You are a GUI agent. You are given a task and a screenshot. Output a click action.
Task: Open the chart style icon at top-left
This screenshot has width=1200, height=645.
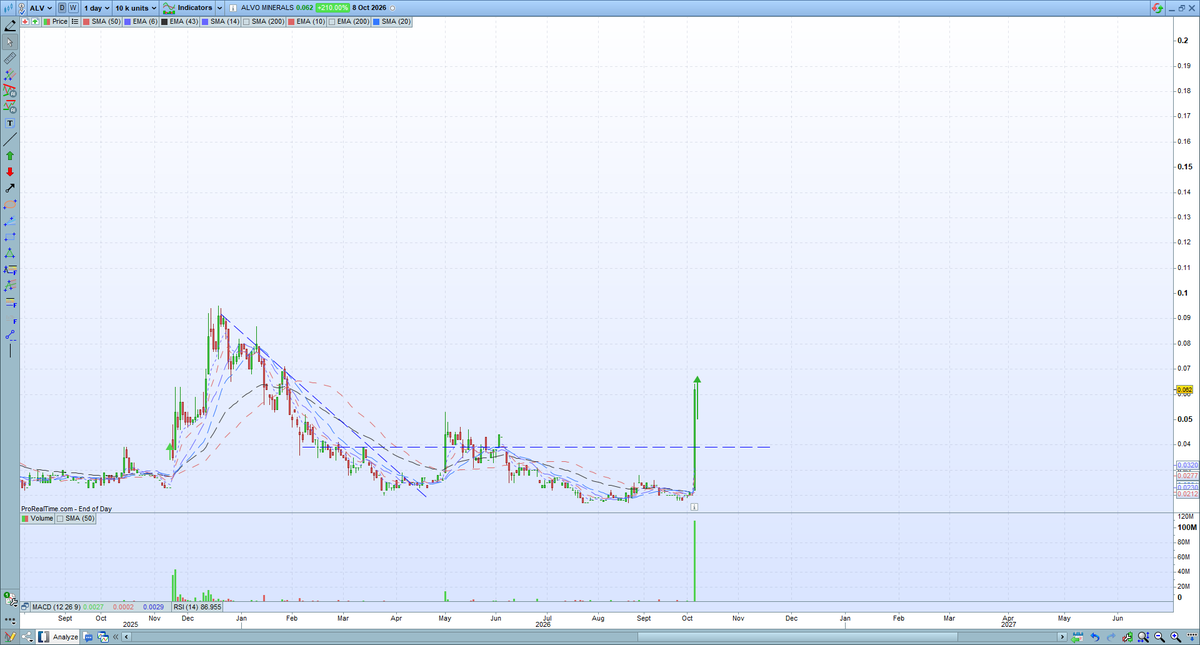(8, 7)
